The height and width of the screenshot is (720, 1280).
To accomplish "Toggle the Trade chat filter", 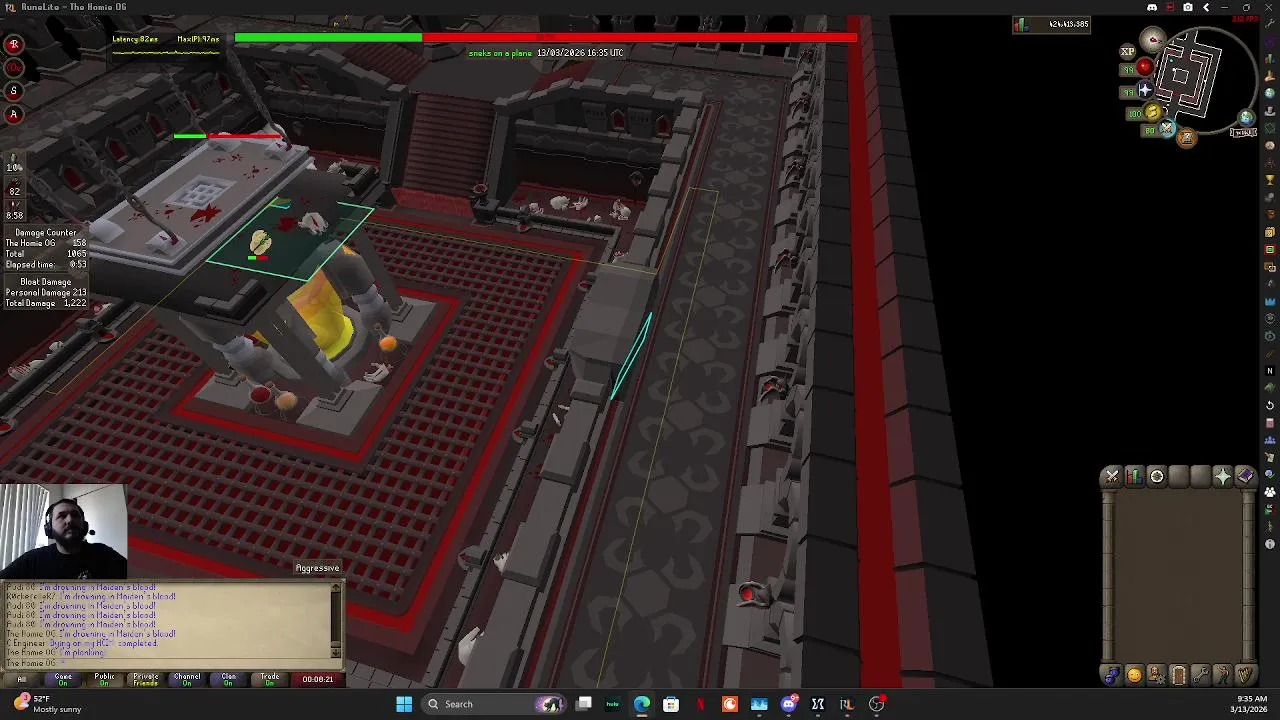I will 270,679.
